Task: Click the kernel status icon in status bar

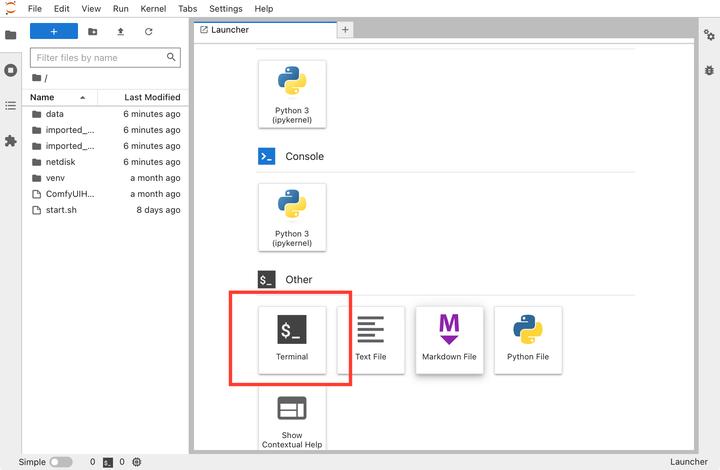Action: click(x=136, y=462)
